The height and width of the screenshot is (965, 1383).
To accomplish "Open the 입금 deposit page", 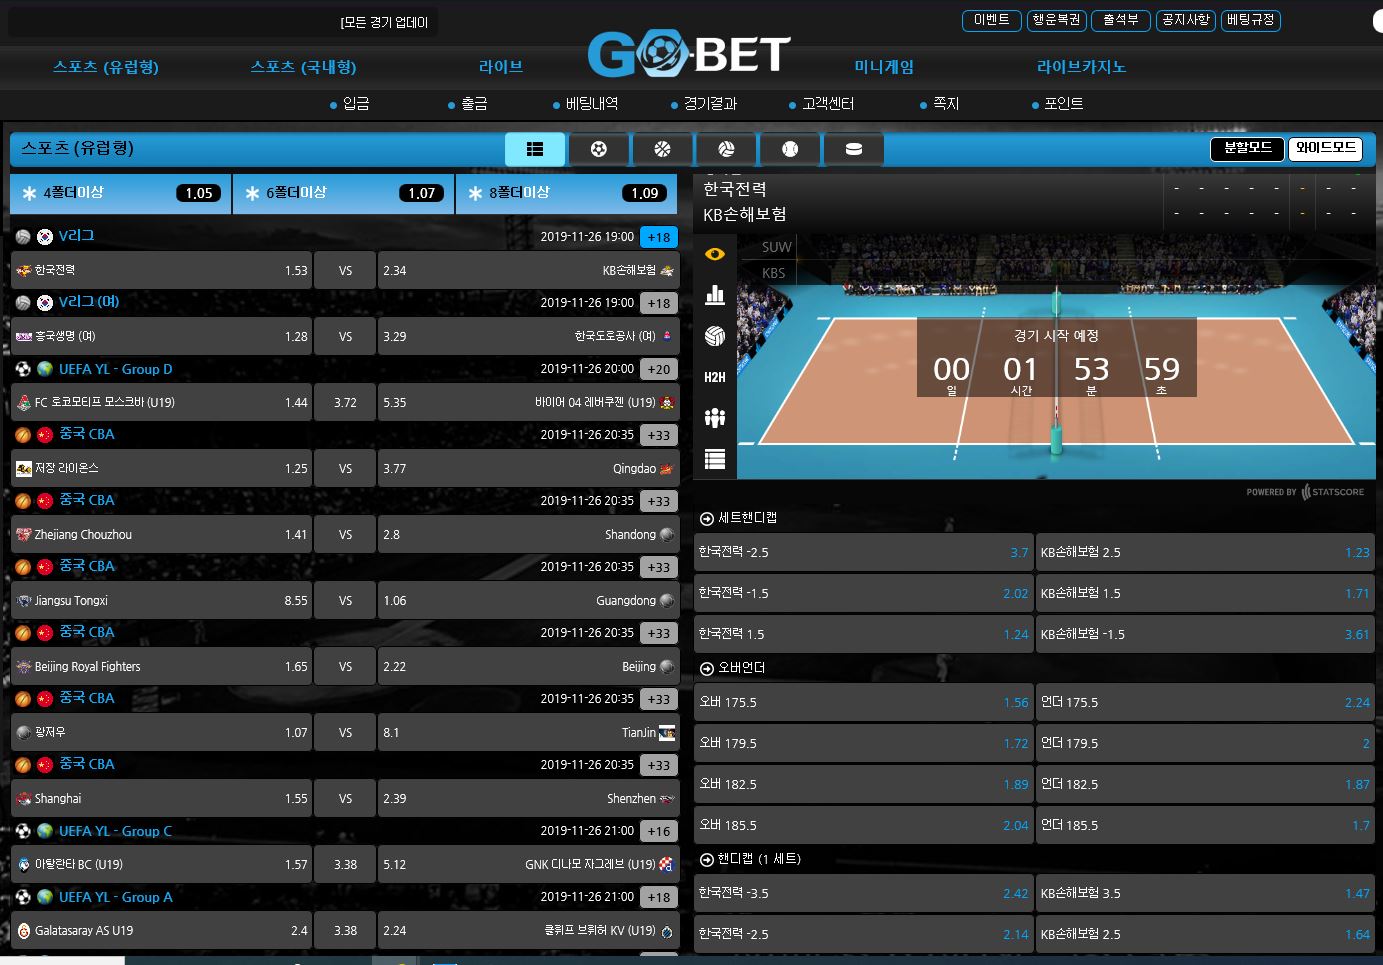I will coord(350,104).
